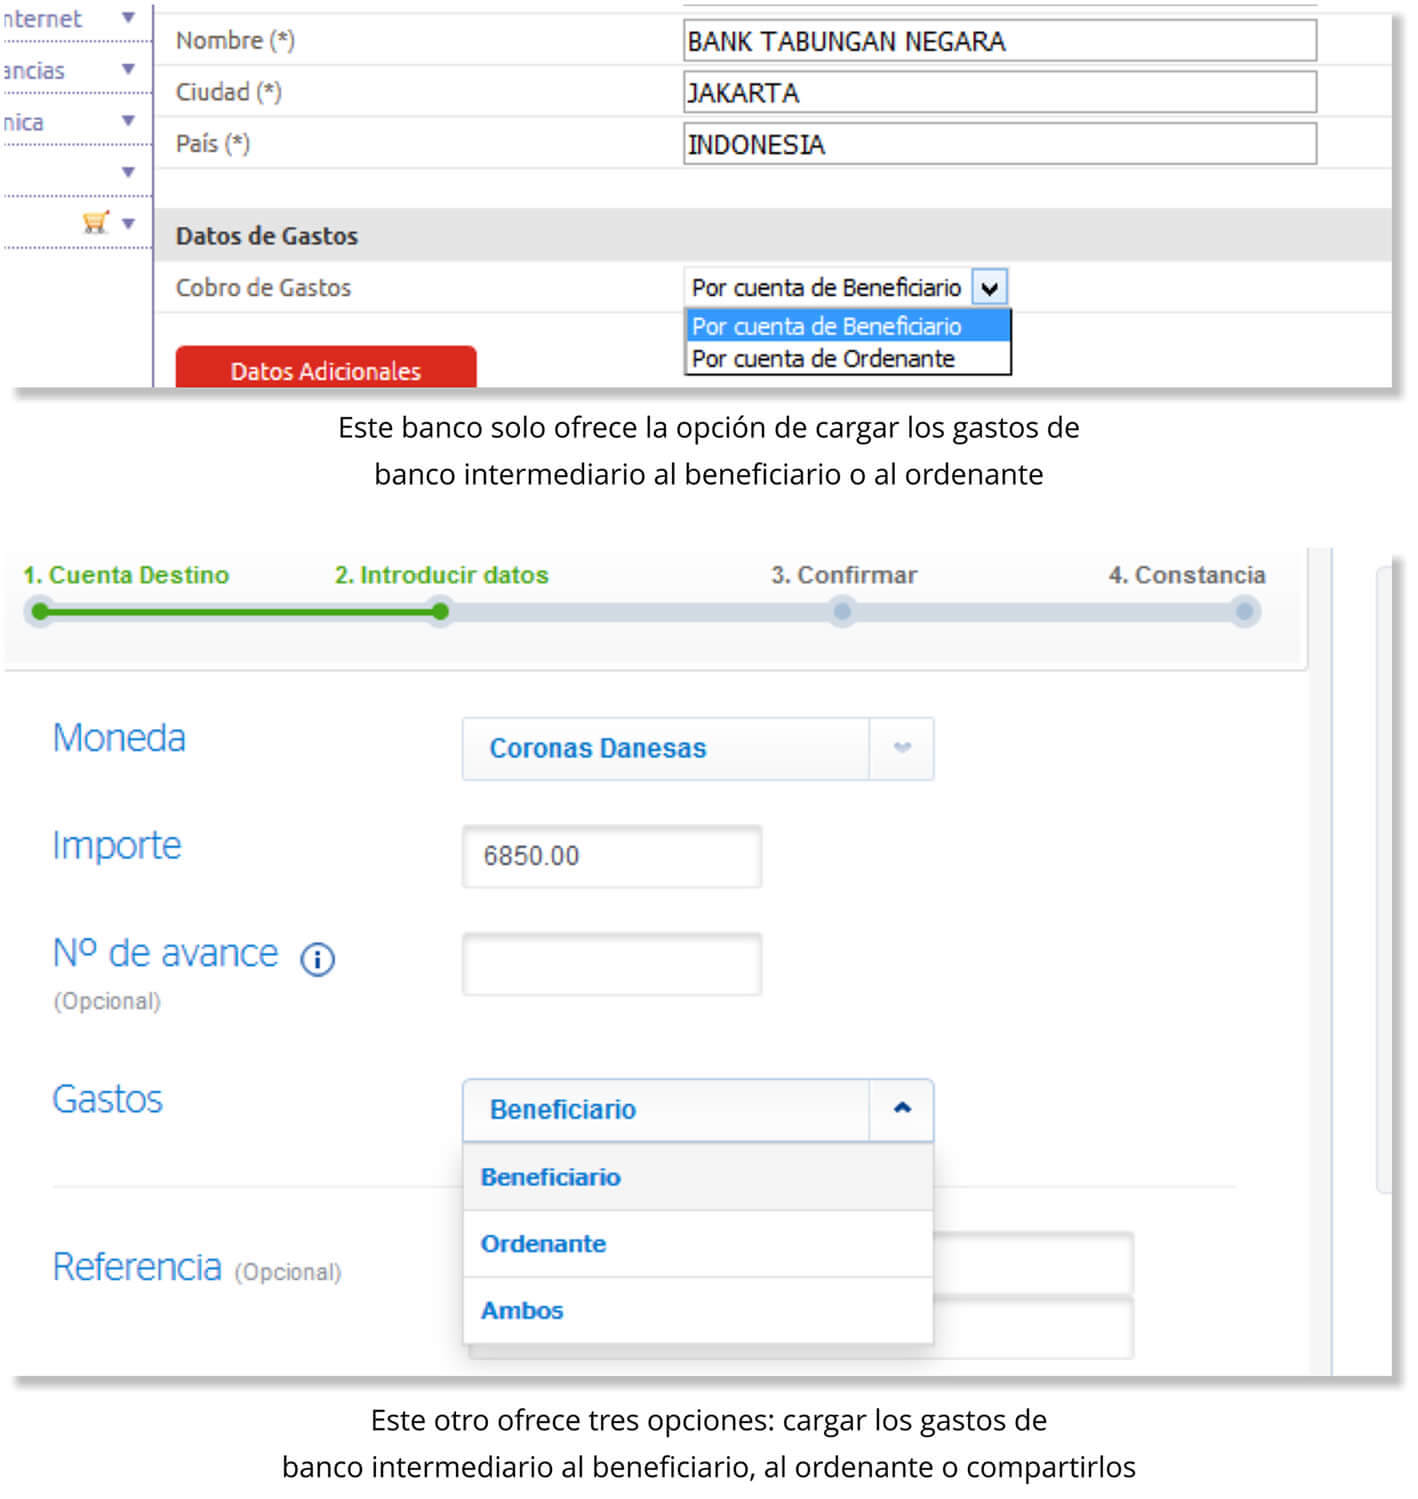Select 'Por cuenta de Beneficiario' in dropdown list

(848, 326)
